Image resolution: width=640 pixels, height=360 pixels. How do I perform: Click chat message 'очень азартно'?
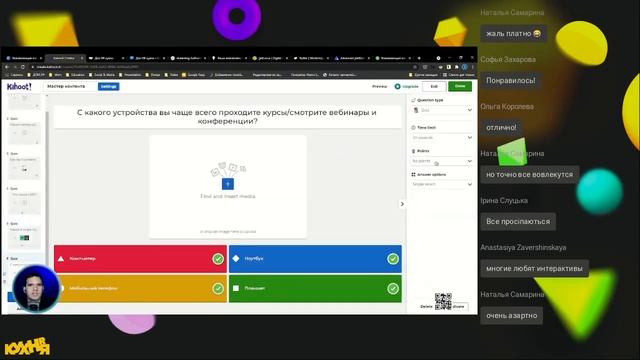(511, 316)
